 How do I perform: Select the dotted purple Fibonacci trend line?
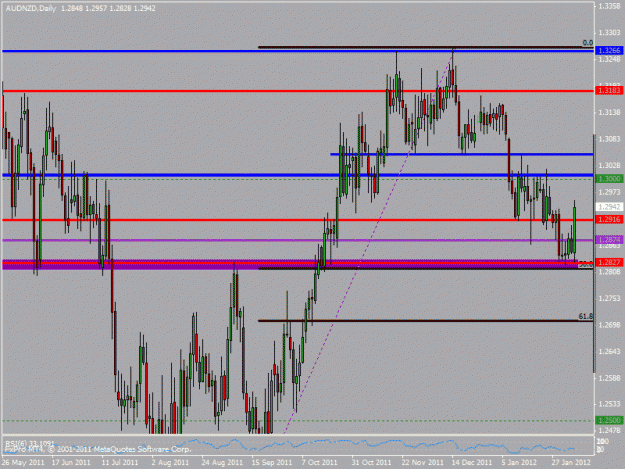tap(368, 242)
